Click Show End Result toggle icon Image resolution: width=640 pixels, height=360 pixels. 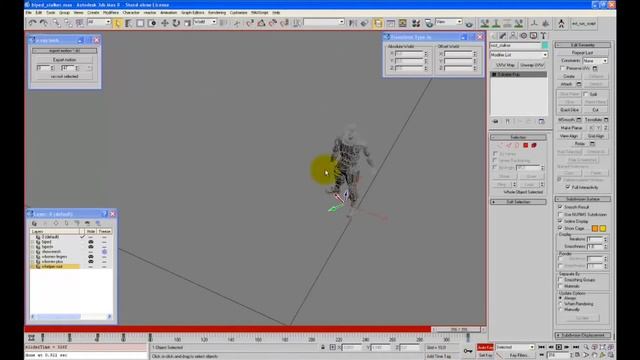(x=508, y=121)
